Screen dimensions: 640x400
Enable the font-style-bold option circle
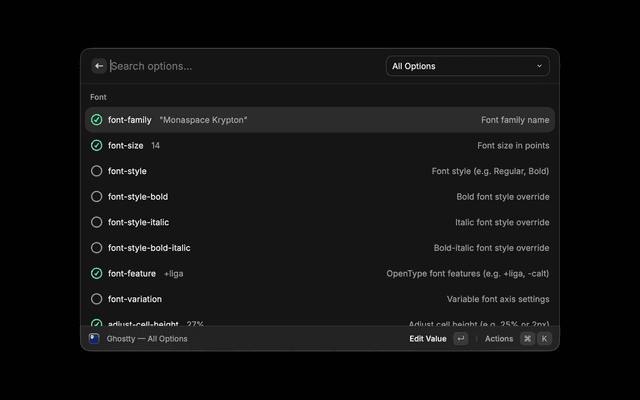point(97,197)
